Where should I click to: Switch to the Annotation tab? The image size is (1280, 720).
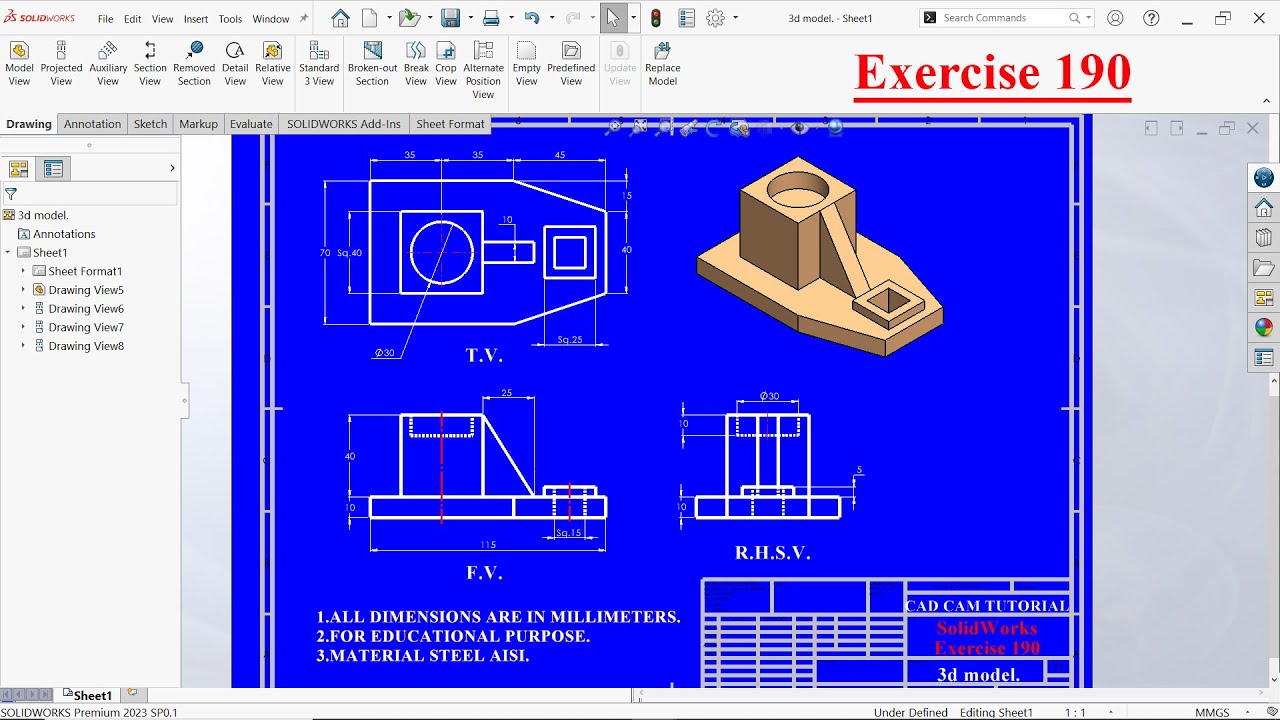coord(92,124)
